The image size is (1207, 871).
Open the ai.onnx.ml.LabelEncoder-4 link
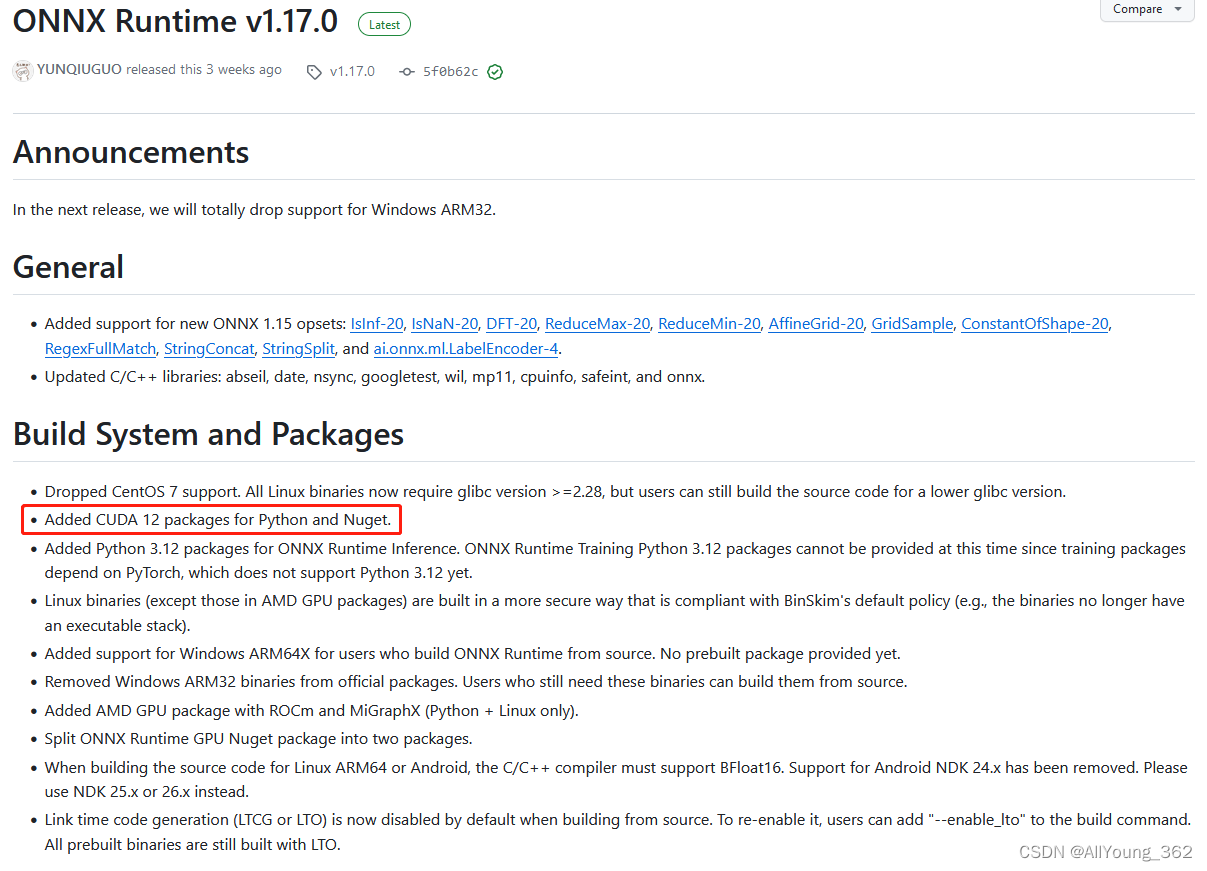[465, 348]
